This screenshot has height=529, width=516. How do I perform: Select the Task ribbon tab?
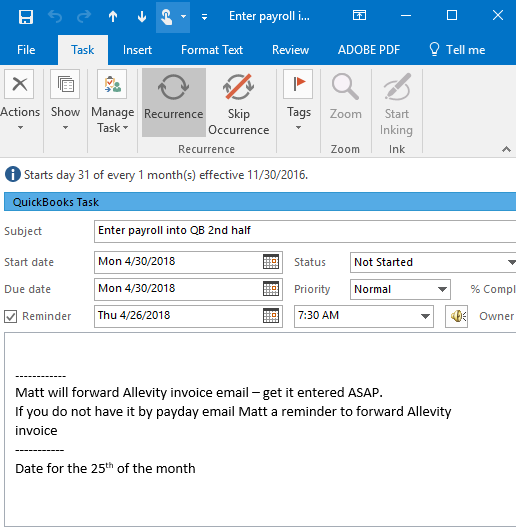click(83, 50)
